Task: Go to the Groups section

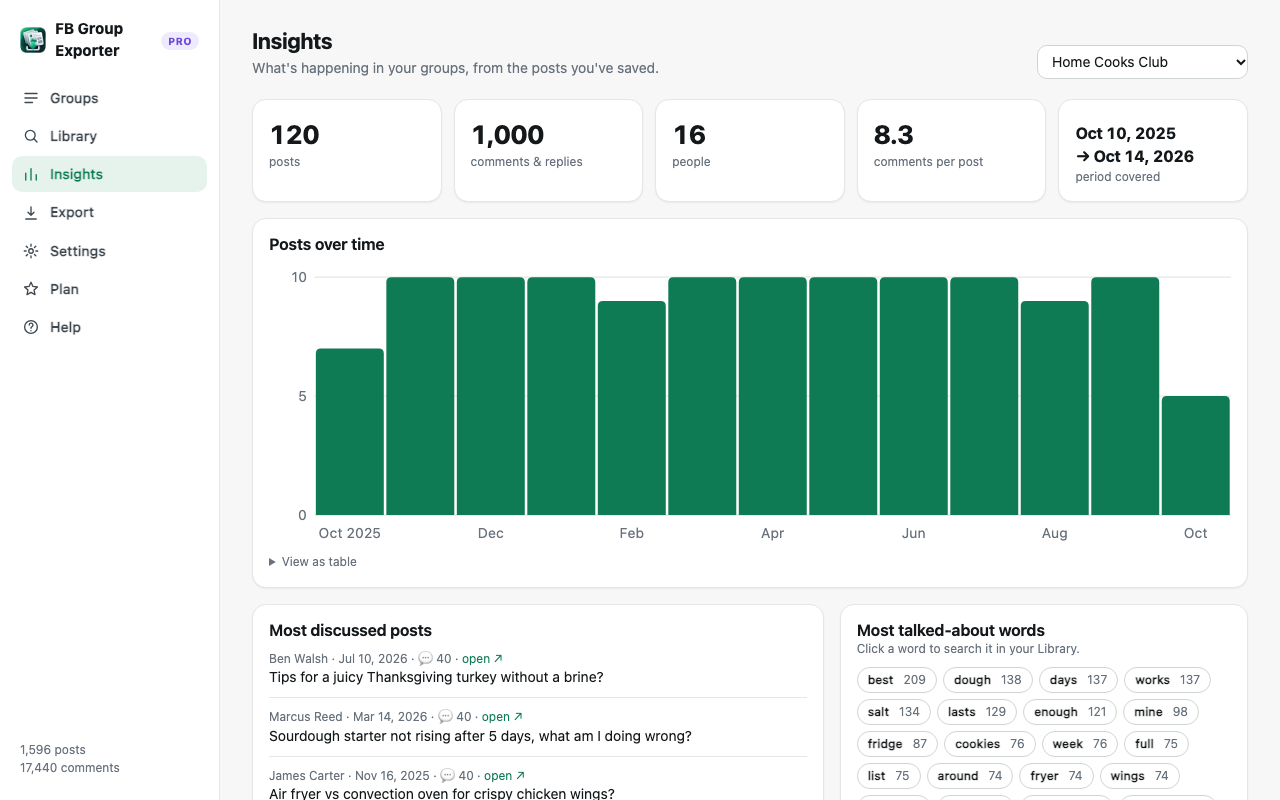Action: pyautogui.click(x=109, y=98)
